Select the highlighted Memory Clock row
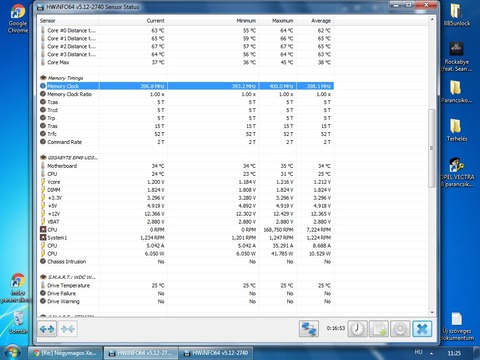The width and height of the screenshot is (480, 360). point(186,86)
